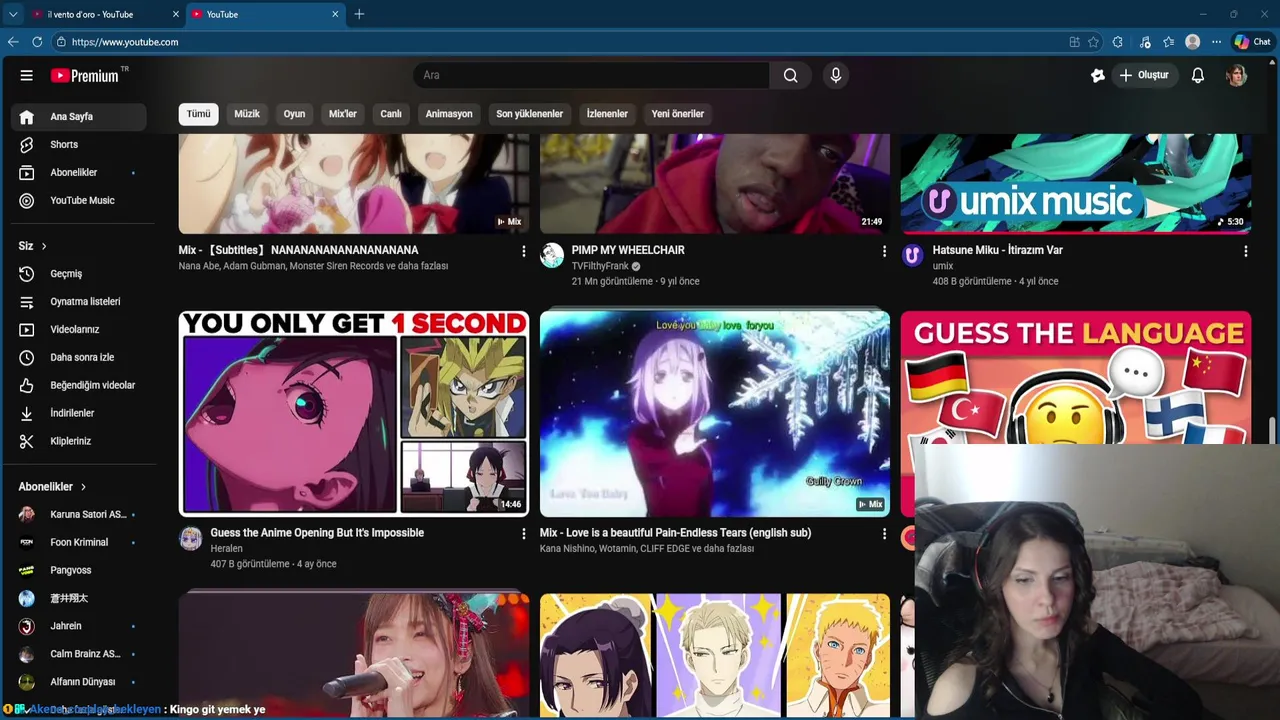This screenshot has height=720, width=1280.
Task: Open Hatsune Miku - İtirazım Var title
Action: click(997, 250)
